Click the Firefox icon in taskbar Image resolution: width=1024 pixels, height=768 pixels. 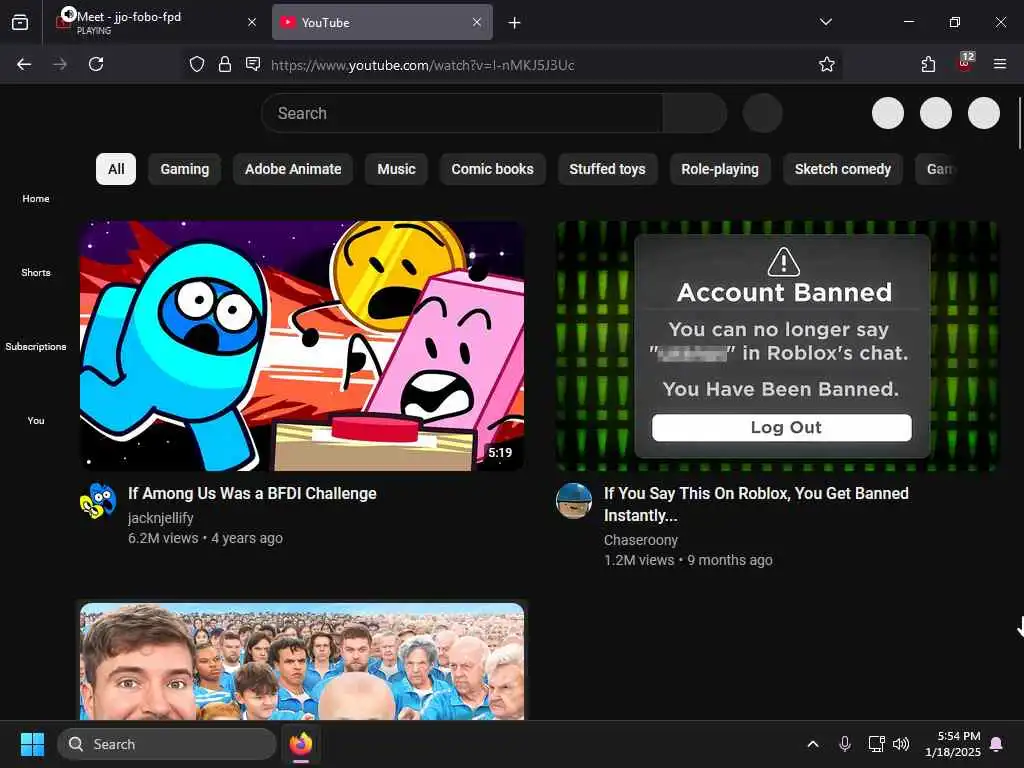pos(301,744)
